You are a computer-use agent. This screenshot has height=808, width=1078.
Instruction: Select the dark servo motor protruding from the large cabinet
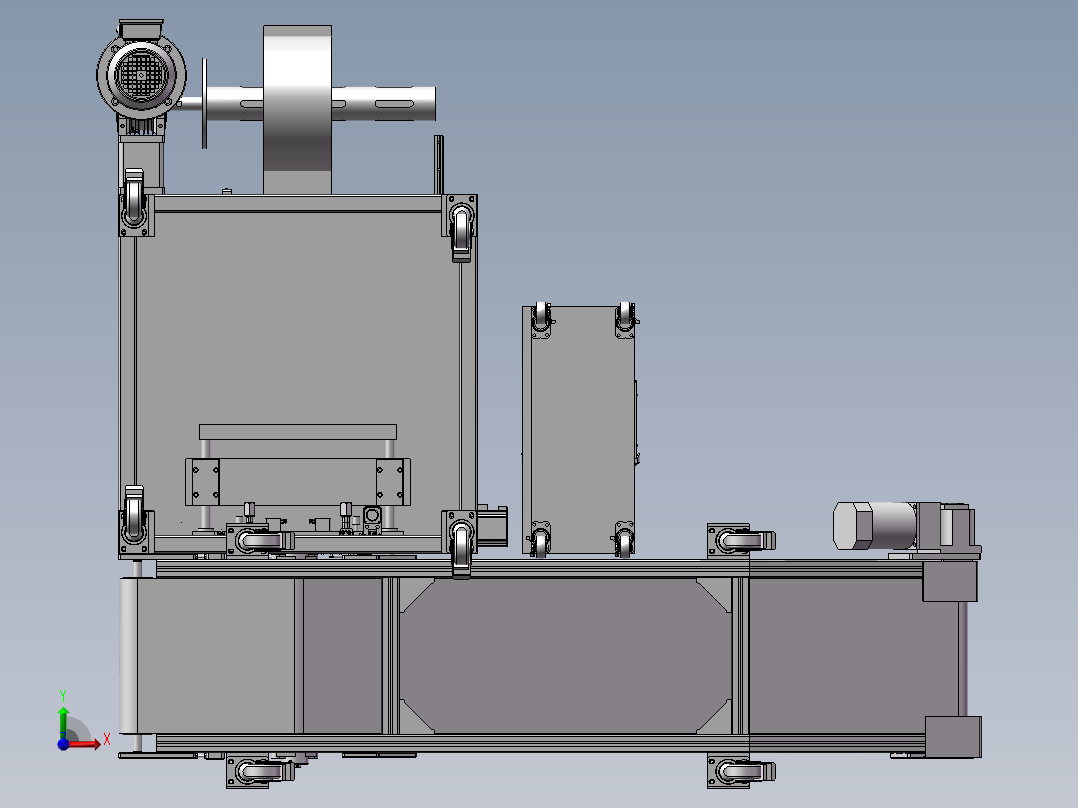pyautogui.click(x=492, y=526)
